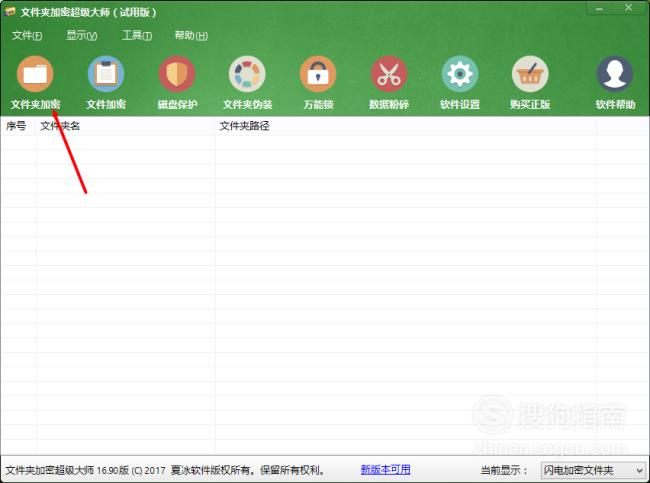Open the 显示(V) menu
This screenshot has height=483, width=650.
82,36
